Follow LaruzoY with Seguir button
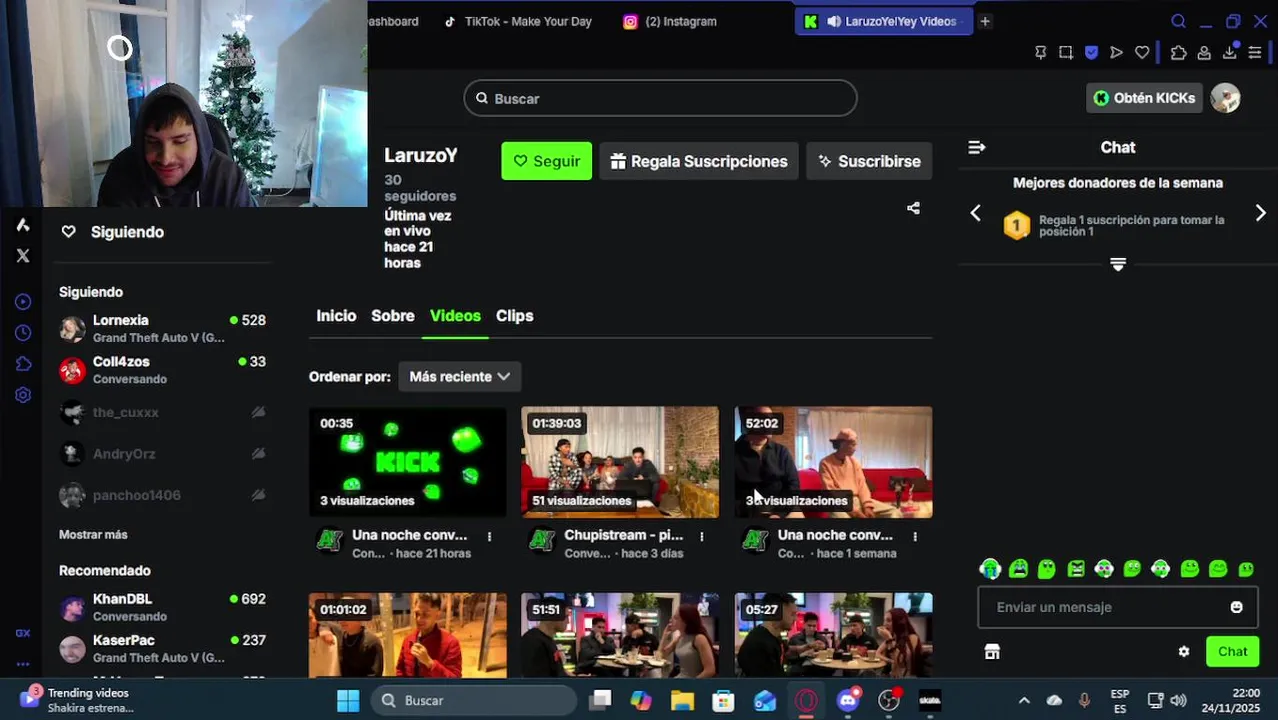Viewport: 1278px width, 720px height. pyautogui.click(x=546, y=161)
